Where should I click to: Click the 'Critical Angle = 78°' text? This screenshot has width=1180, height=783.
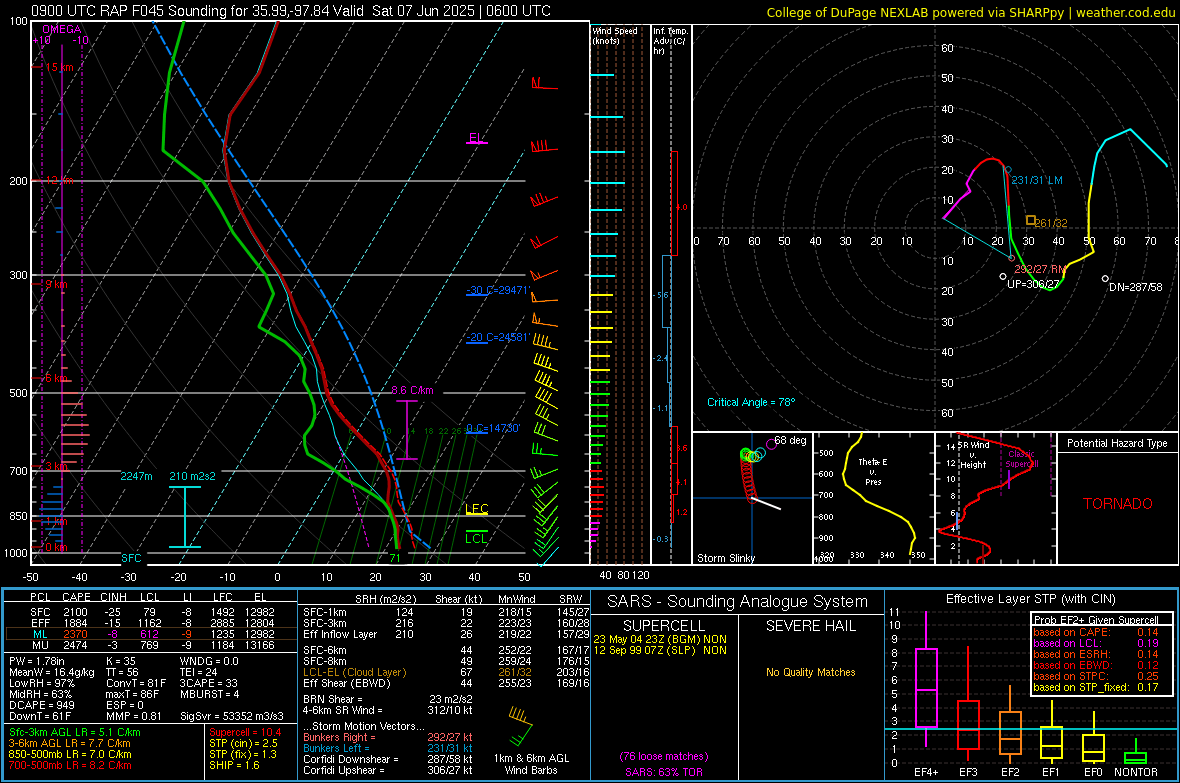click(x=751, y=403)
